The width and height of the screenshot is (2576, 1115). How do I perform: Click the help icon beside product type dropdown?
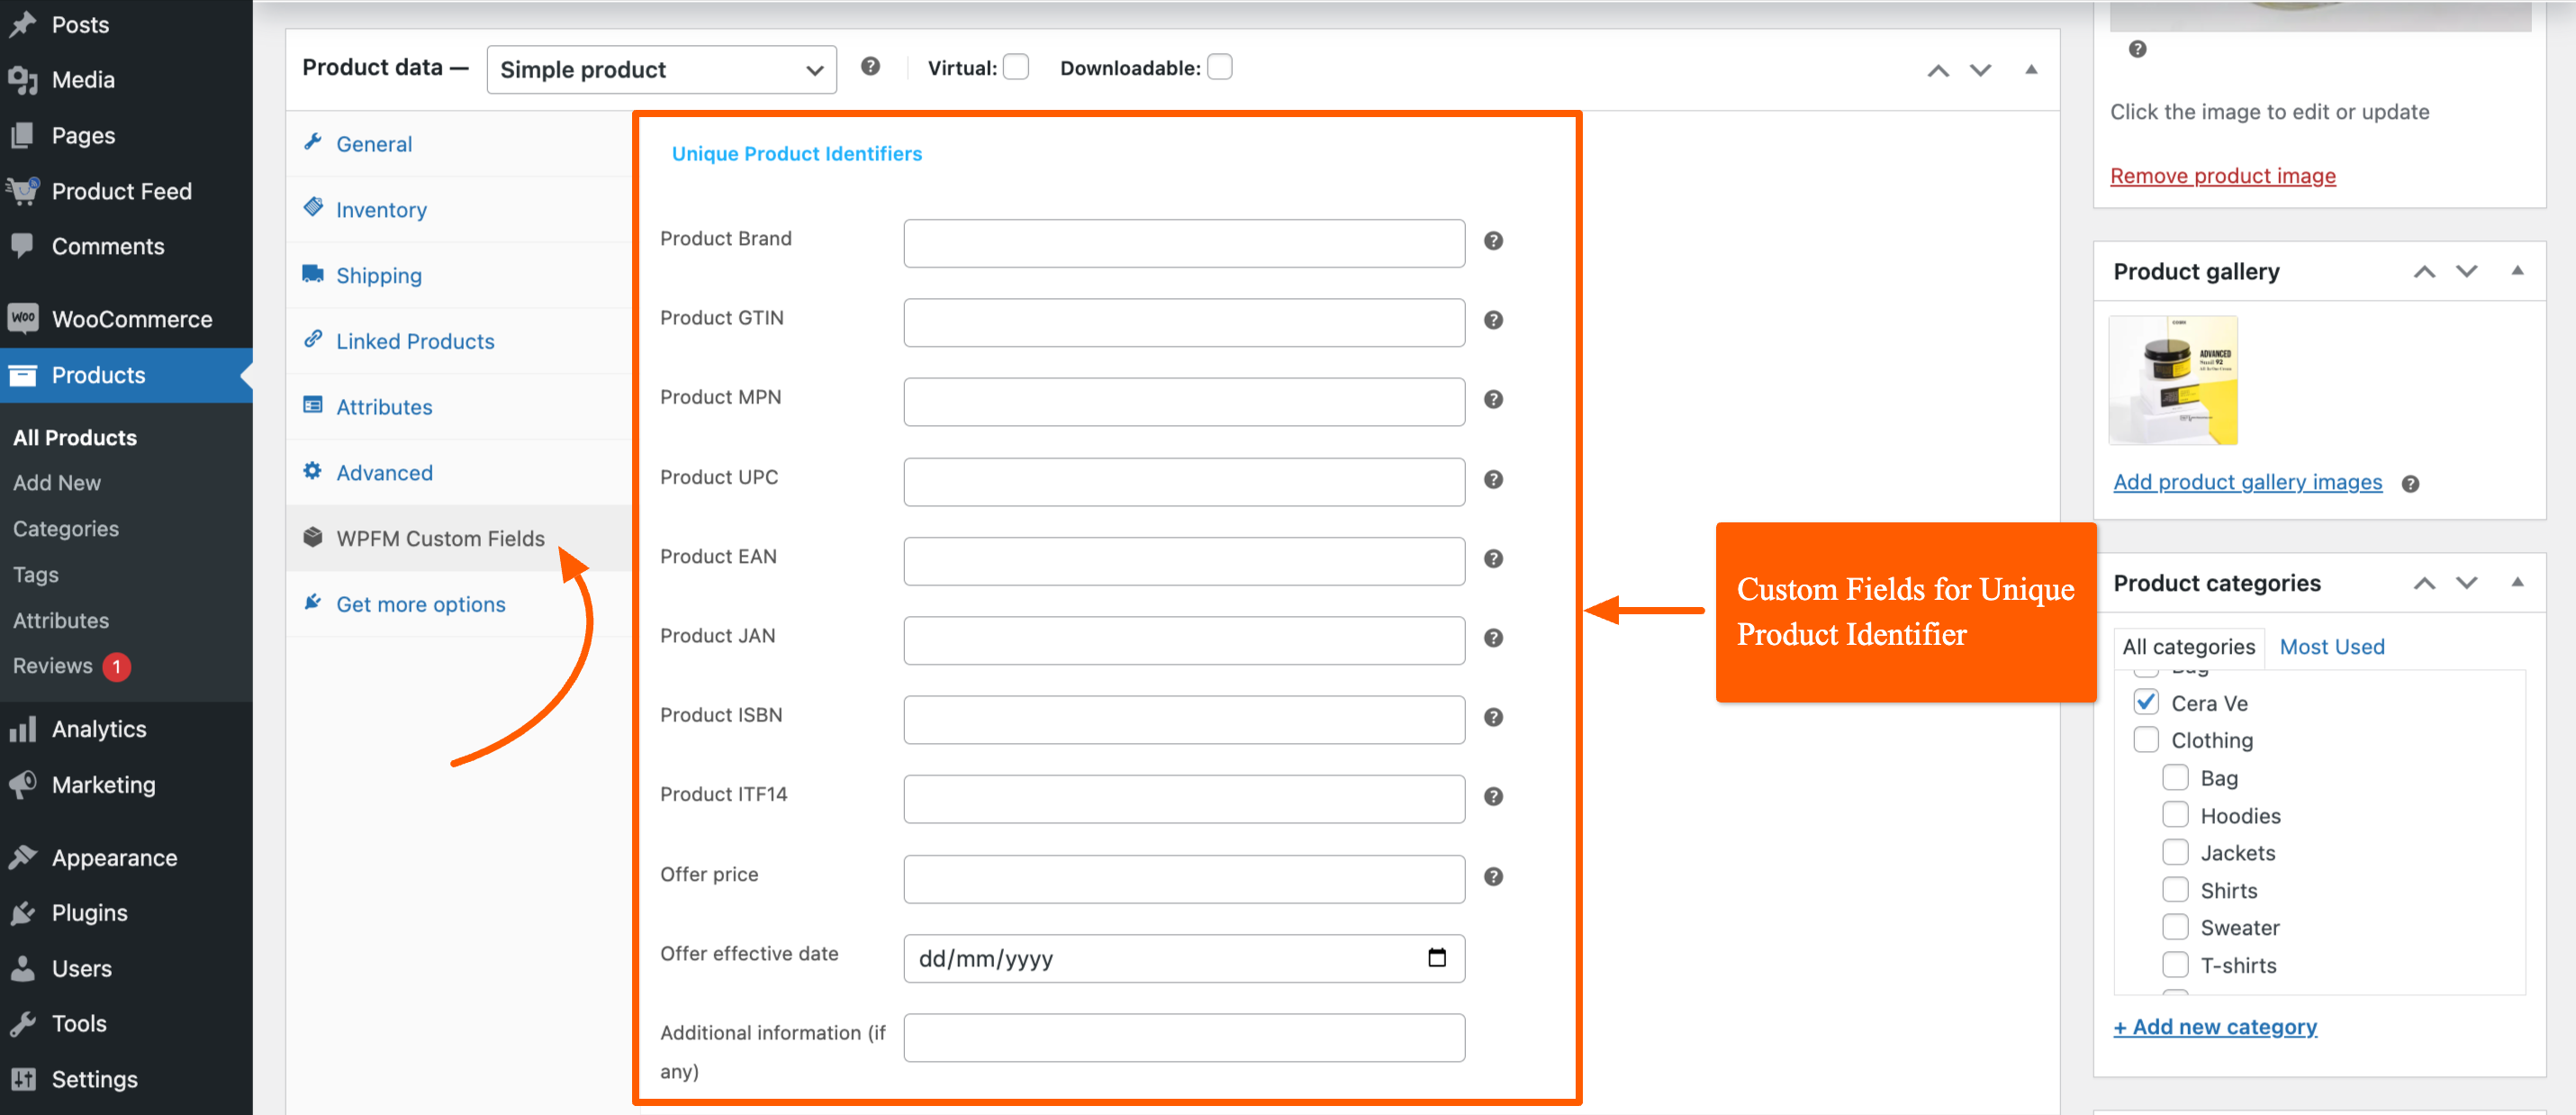coord(870,66)
